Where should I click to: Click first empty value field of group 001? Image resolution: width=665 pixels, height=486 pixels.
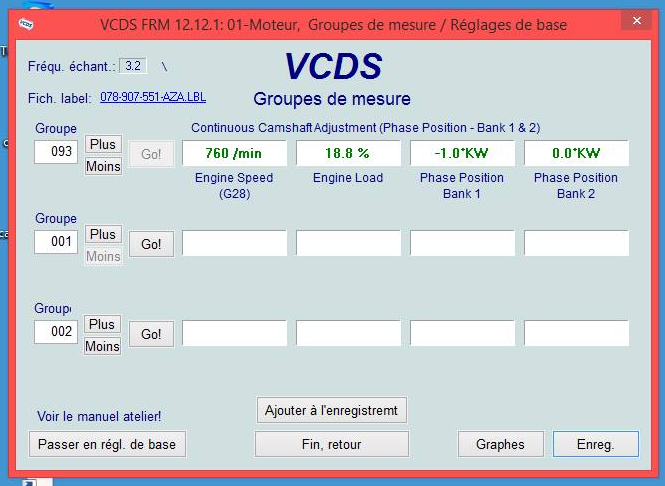point(234,243)
